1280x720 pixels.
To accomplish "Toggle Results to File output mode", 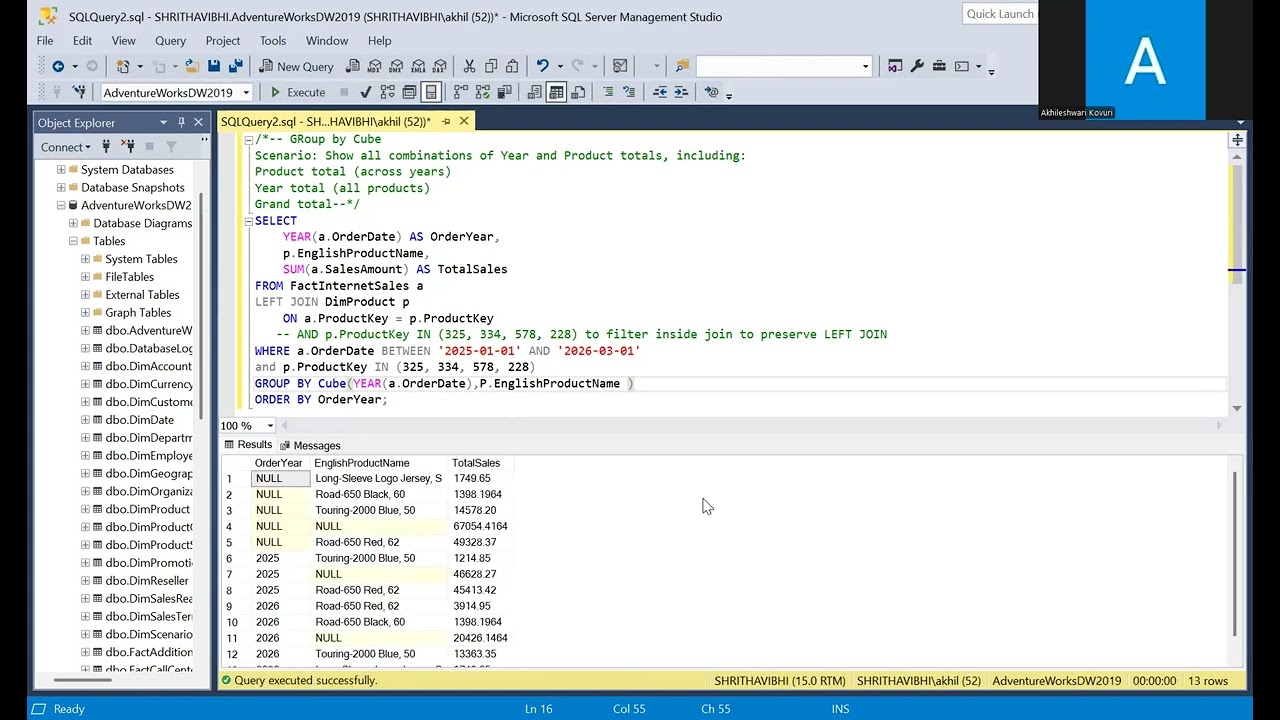I will [578, 92].
